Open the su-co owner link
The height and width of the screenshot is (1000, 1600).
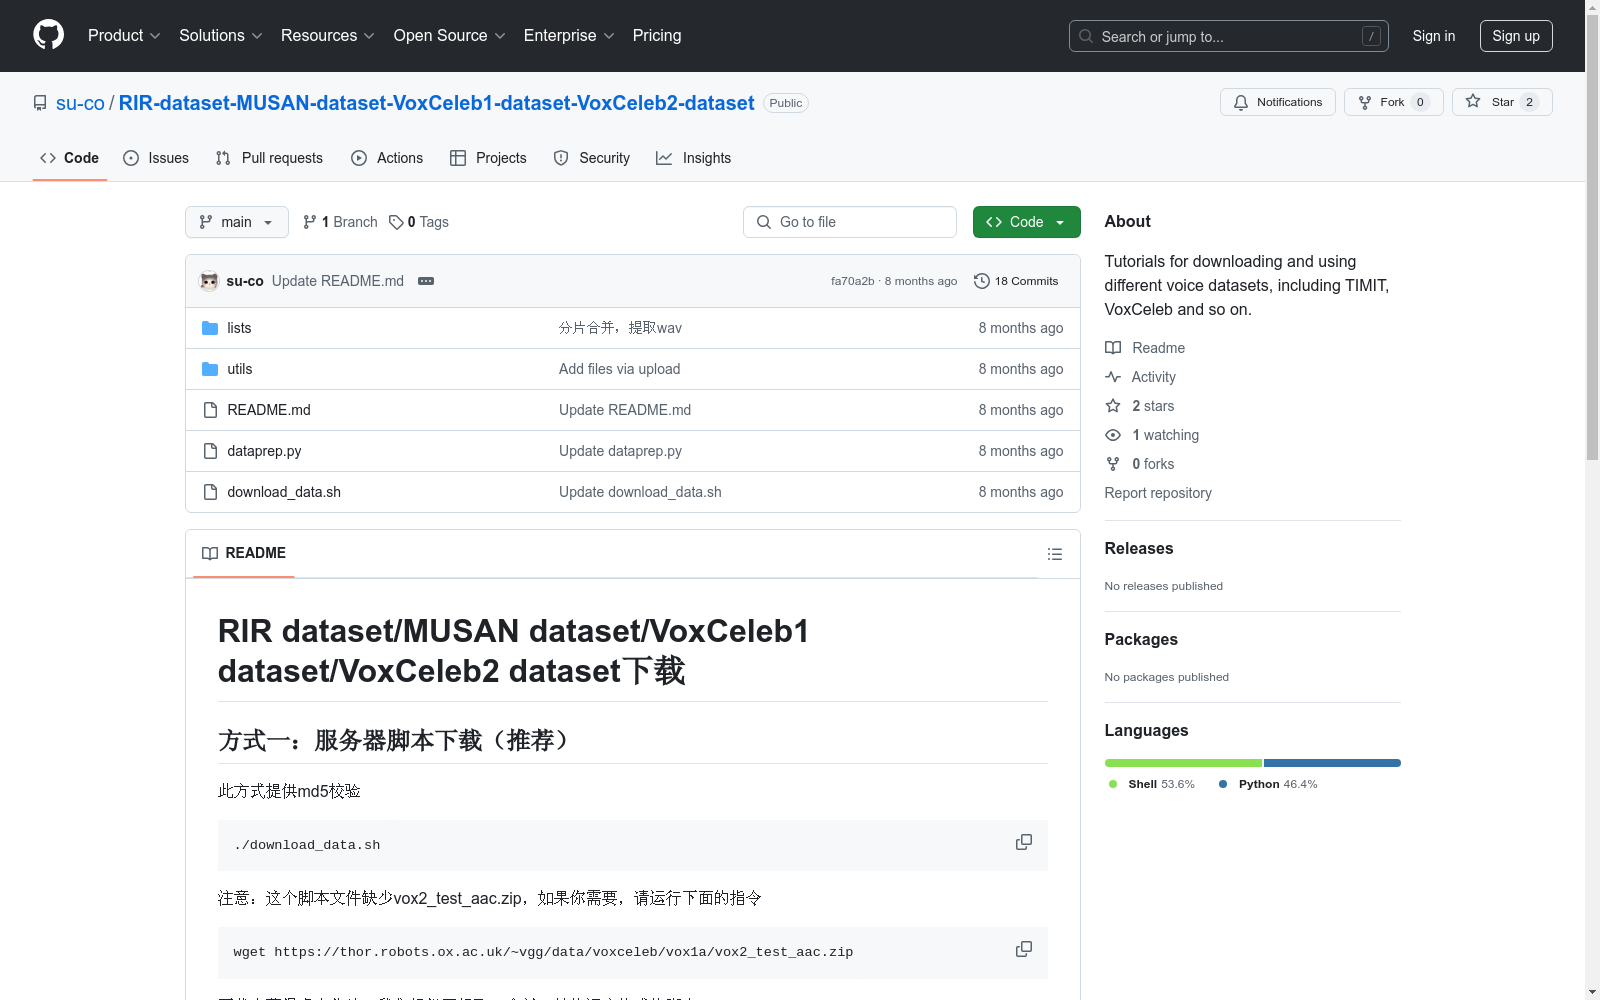tap(80, 103)
